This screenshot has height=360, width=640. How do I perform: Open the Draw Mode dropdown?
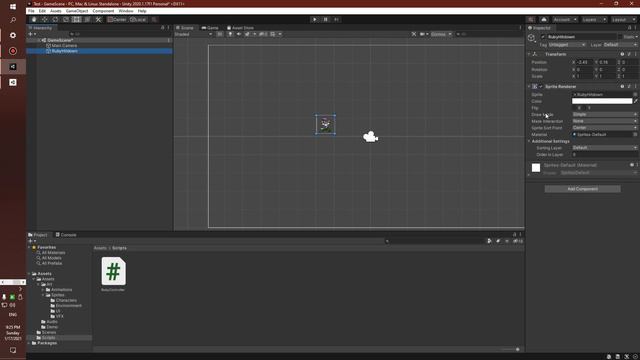click(604, 115)
